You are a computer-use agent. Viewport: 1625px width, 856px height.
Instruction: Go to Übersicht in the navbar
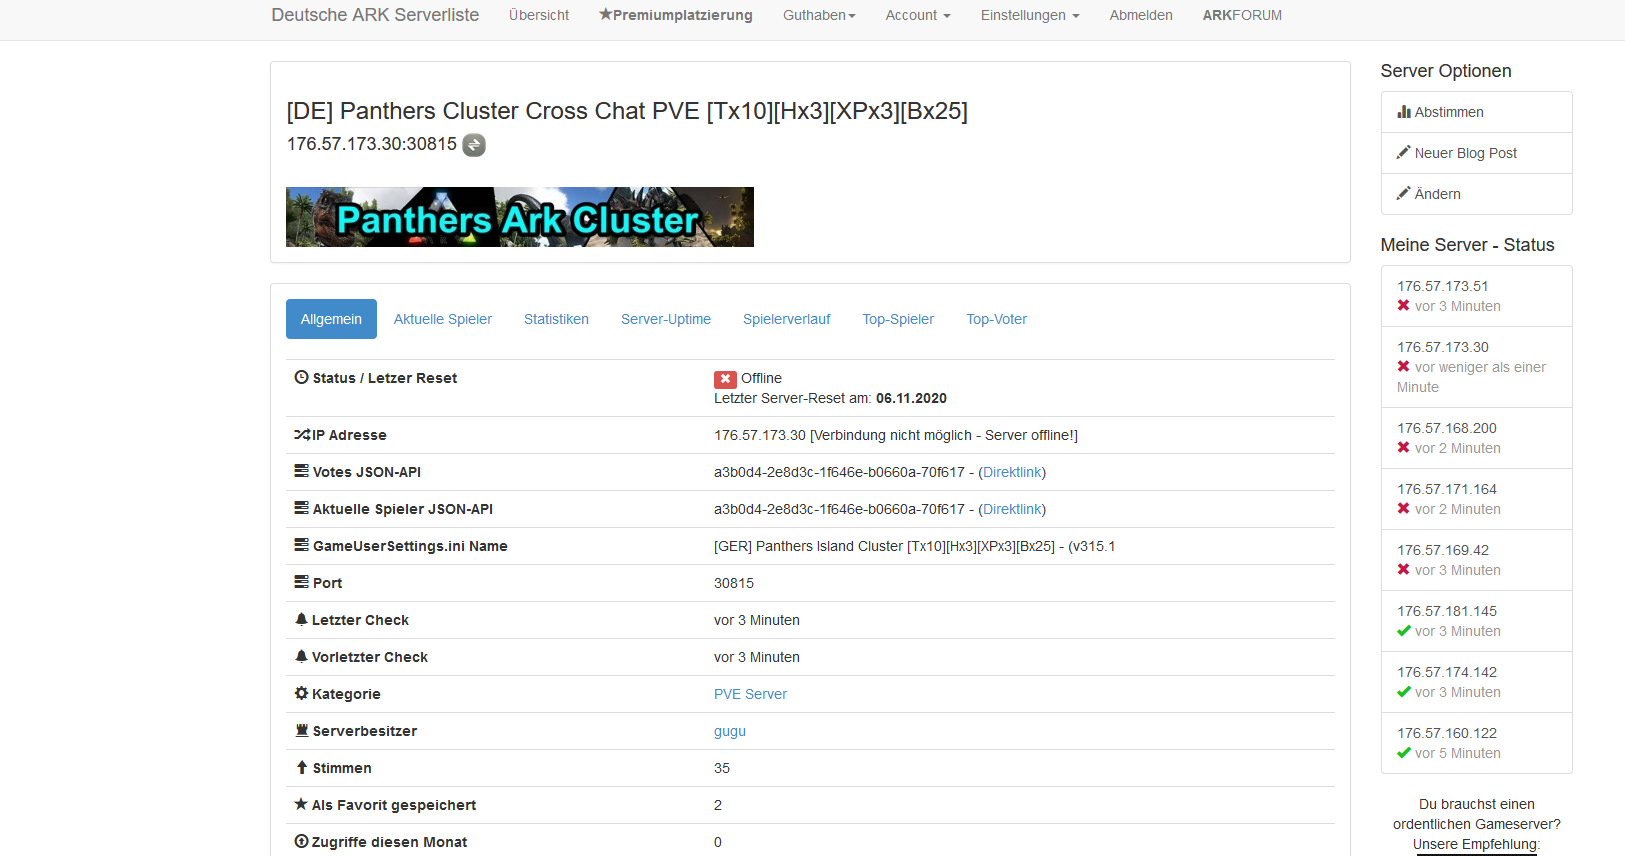[539, 15]
